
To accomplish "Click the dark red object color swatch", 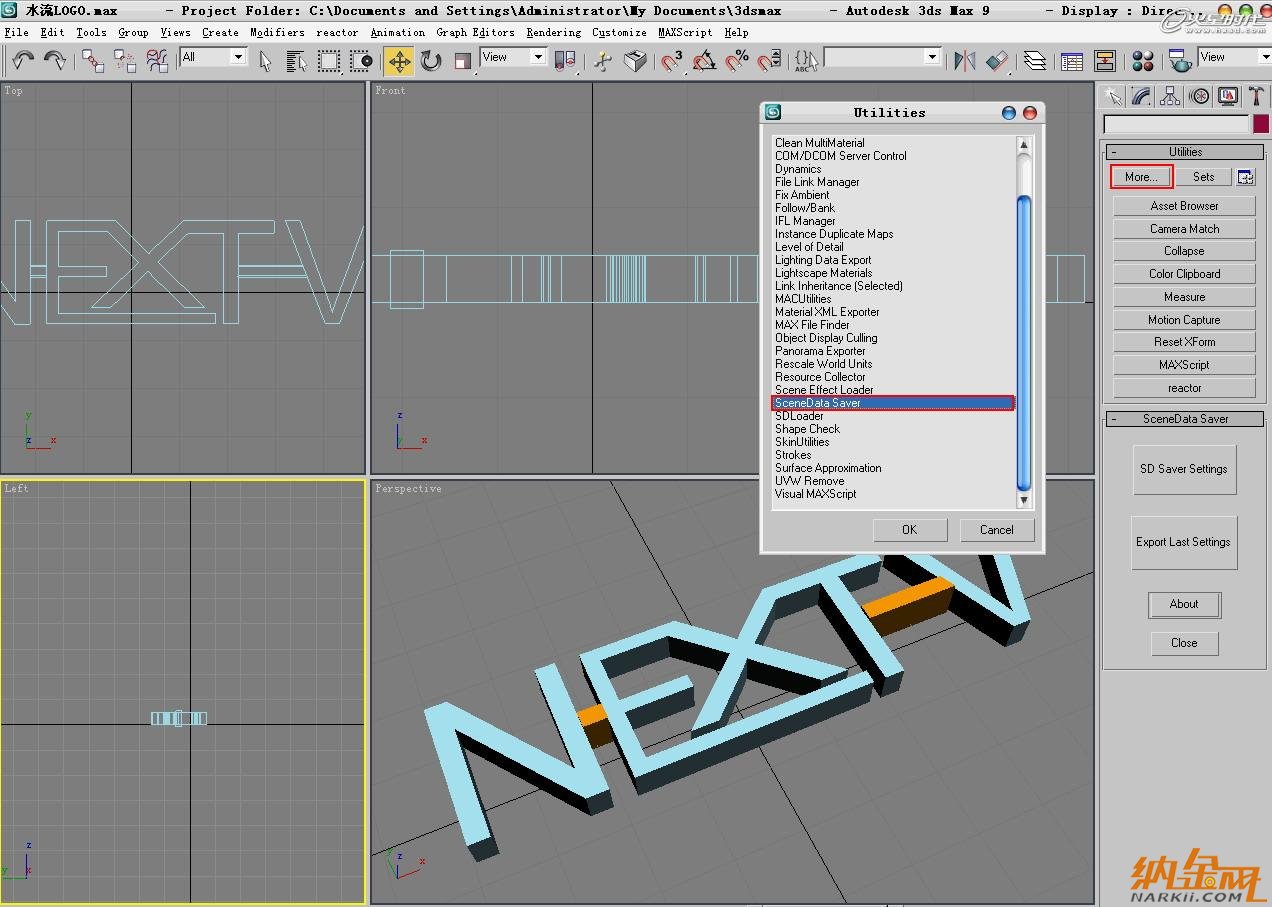I will (1260, 124).
